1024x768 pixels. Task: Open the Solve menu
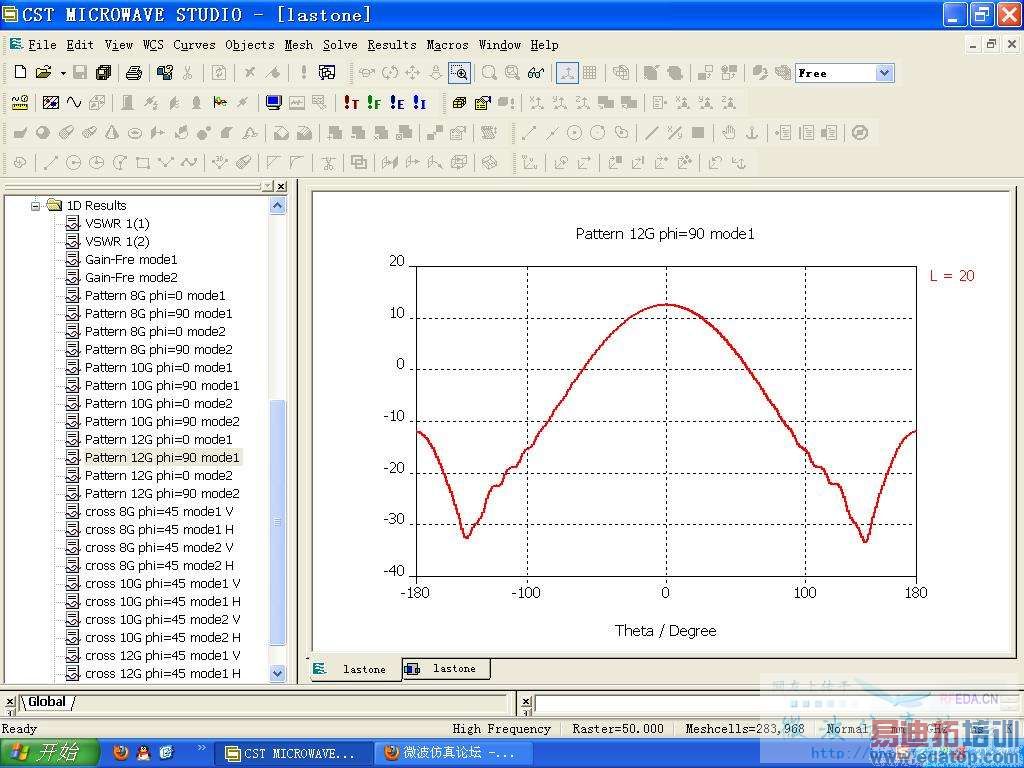click(x=339, y=45)
